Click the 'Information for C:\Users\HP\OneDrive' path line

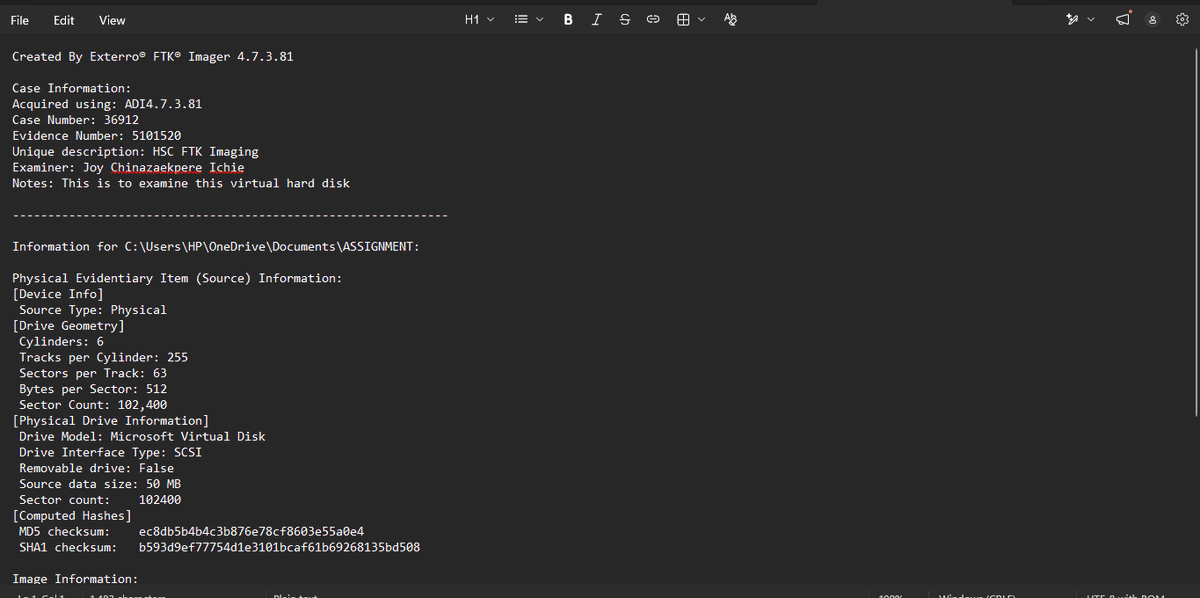tap(215, 247)
